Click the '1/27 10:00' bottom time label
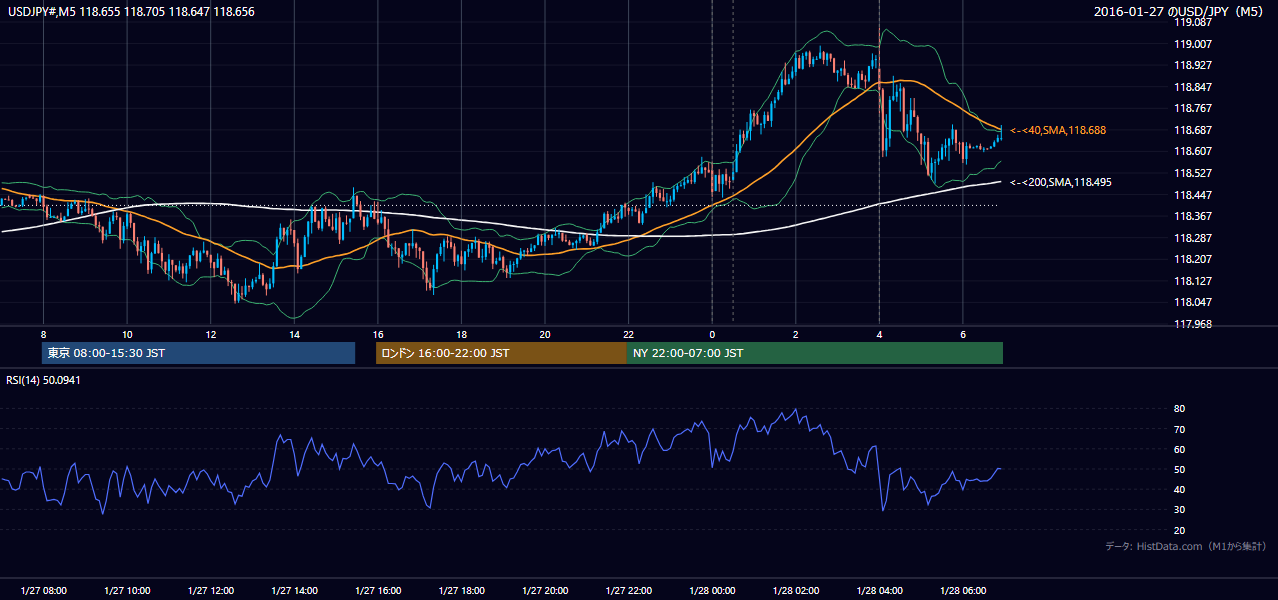 click(127, 591)
